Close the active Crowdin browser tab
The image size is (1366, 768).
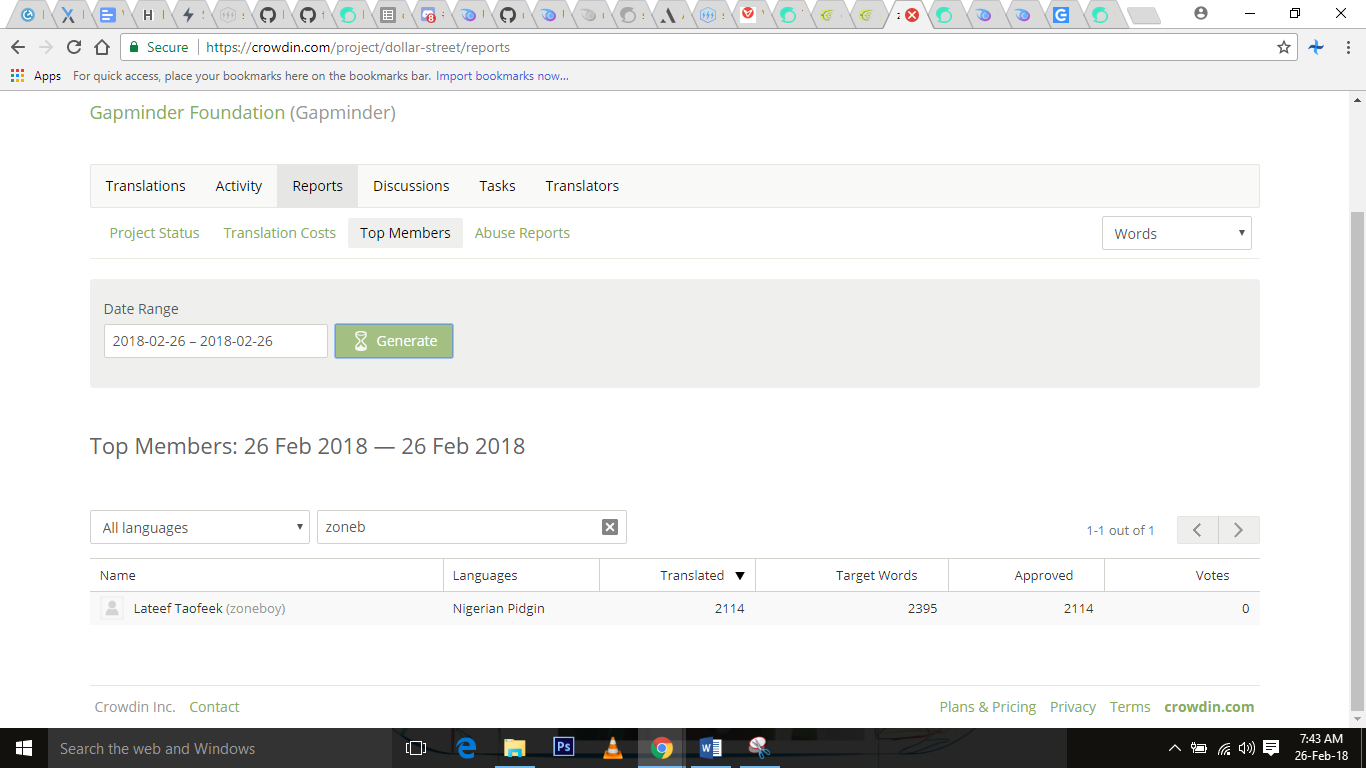tap(912, 15)
